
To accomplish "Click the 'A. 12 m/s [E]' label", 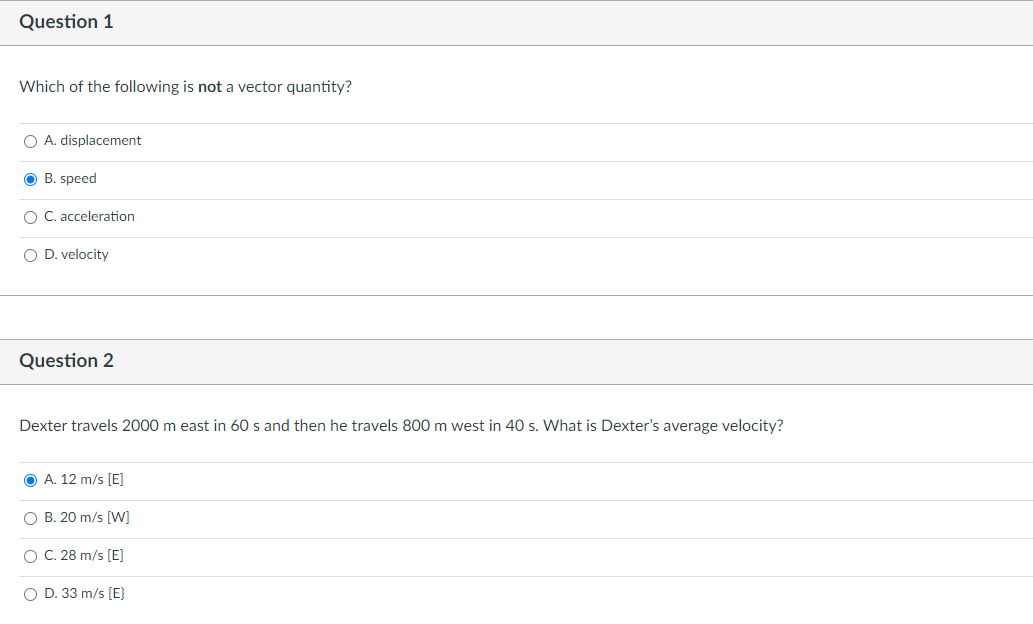I will 84,479.
